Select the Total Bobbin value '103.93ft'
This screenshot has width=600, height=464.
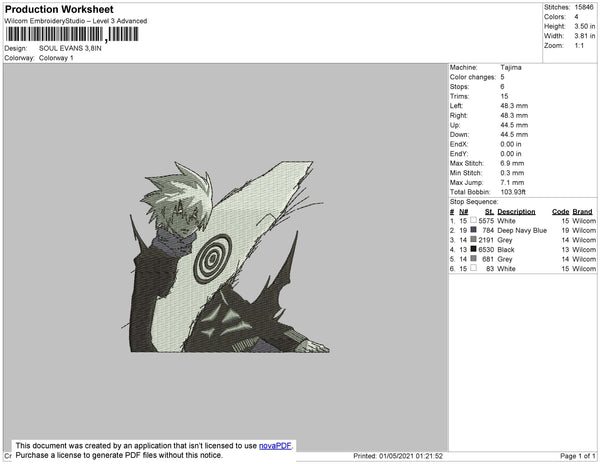click(x=513, y=192)
